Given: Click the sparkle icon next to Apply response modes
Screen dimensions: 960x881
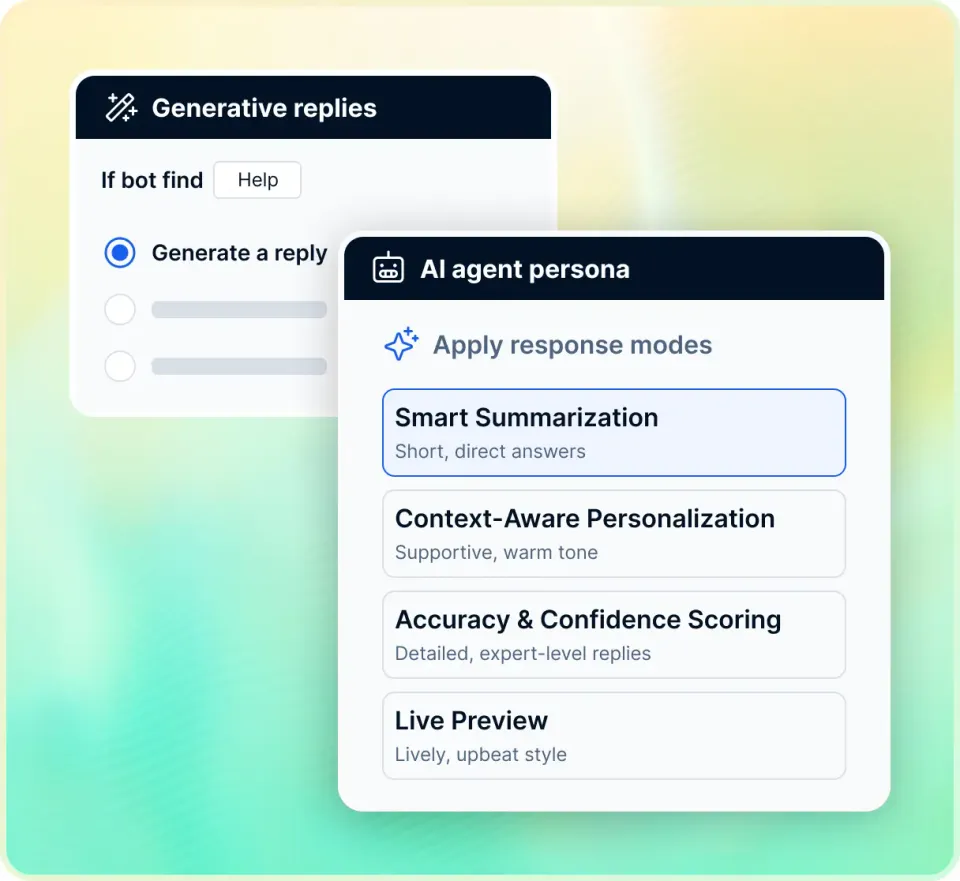Looking at the screenshot, I should 402,344.
